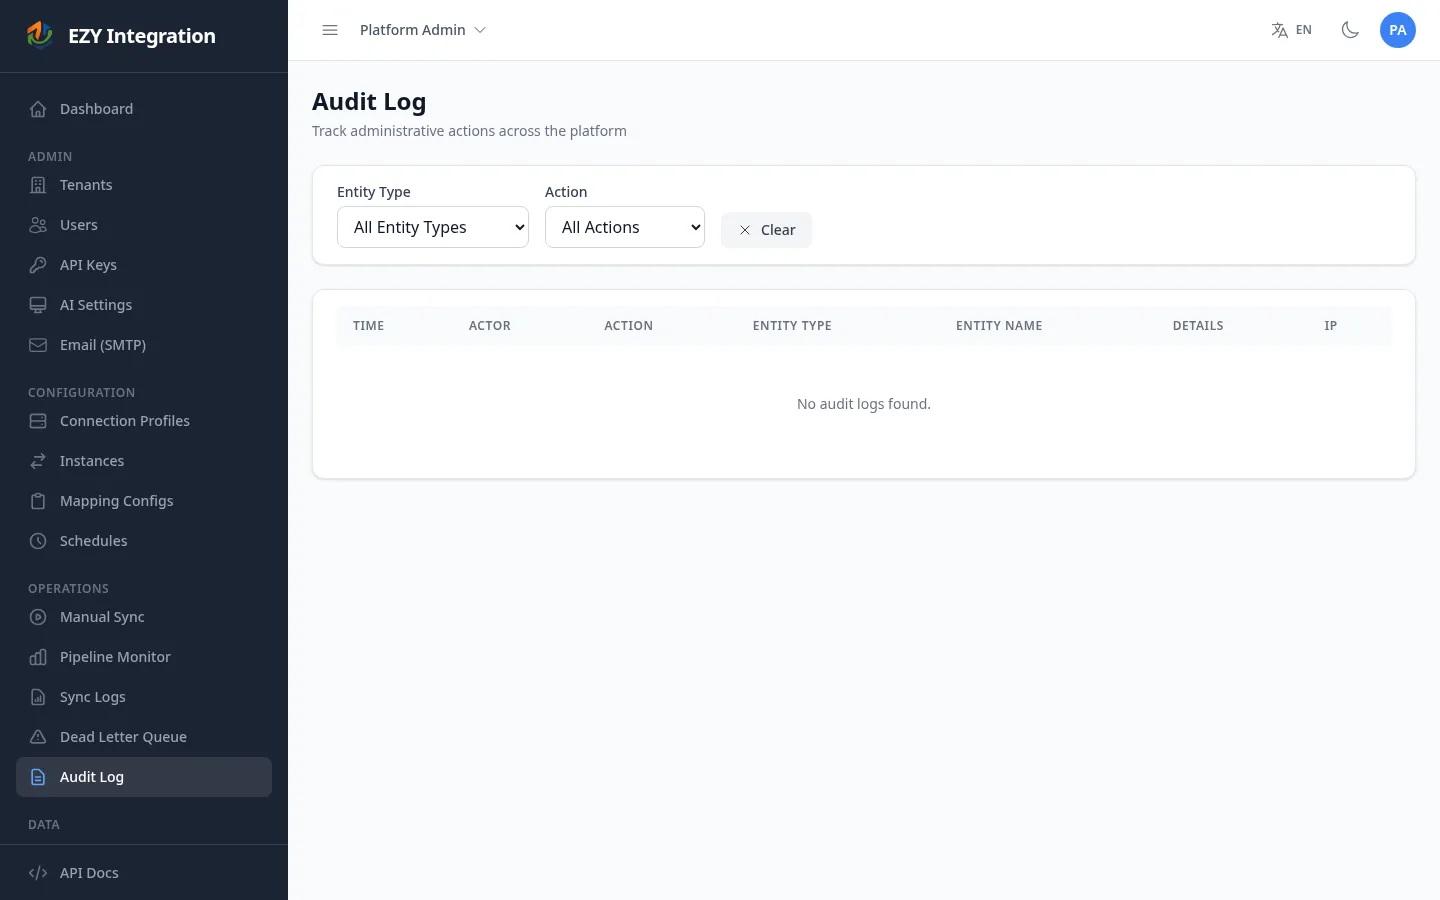Click the Connection Profiles icon
Screen dimensions: 1440x900
[38, 421]
